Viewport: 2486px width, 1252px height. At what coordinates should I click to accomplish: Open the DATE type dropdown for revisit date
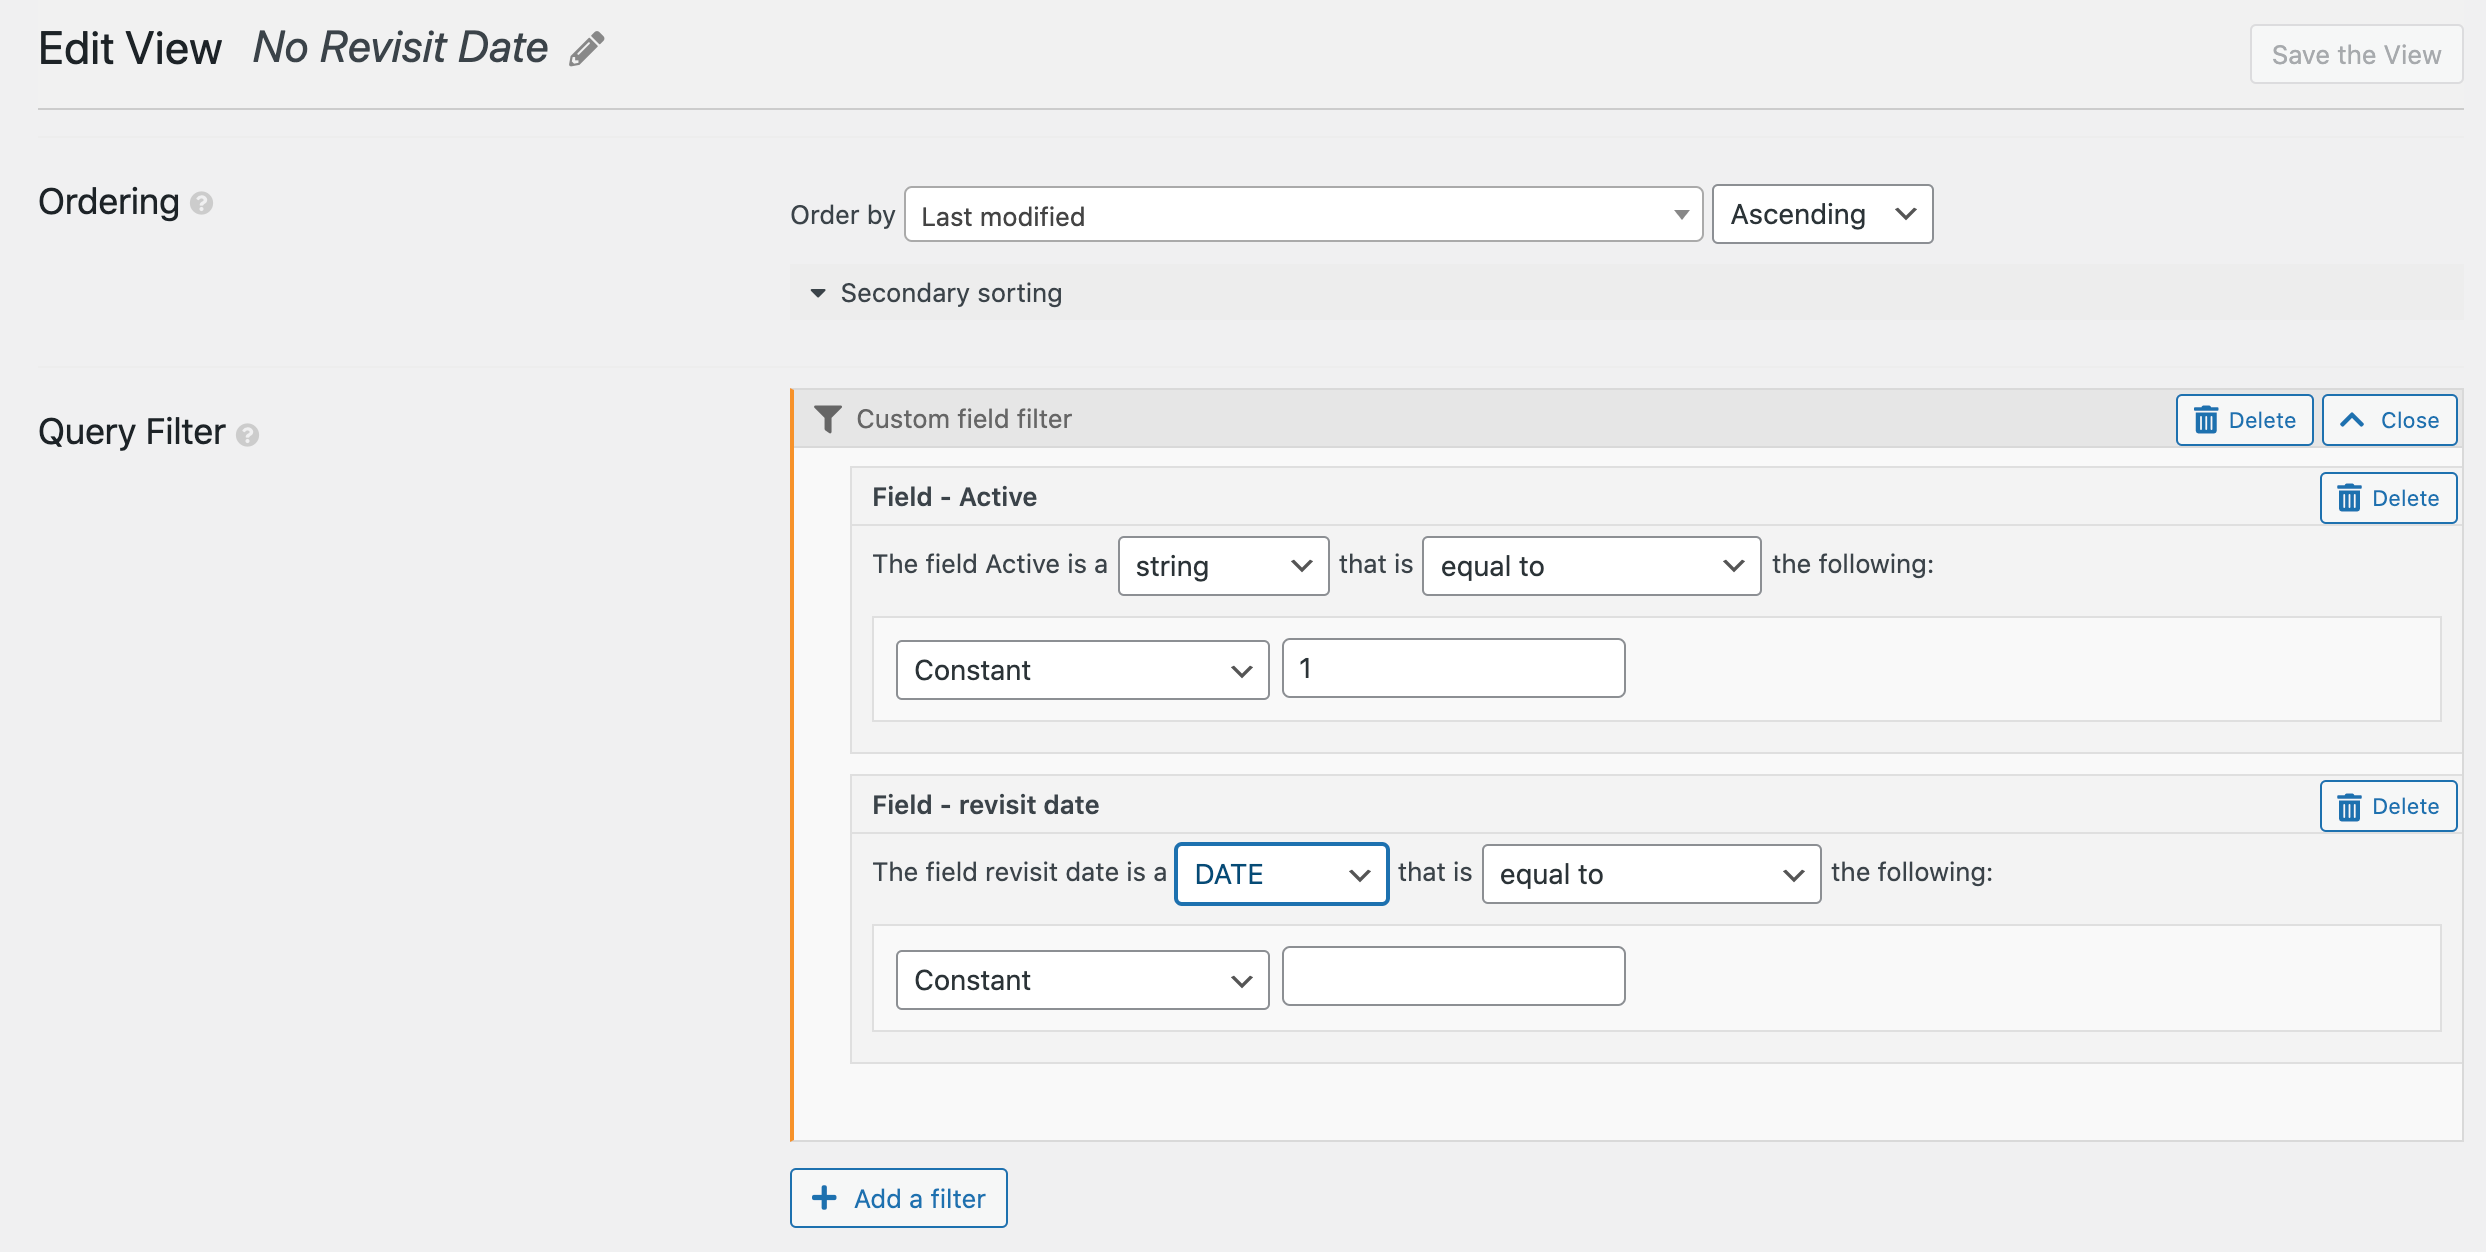(1281, 874)
